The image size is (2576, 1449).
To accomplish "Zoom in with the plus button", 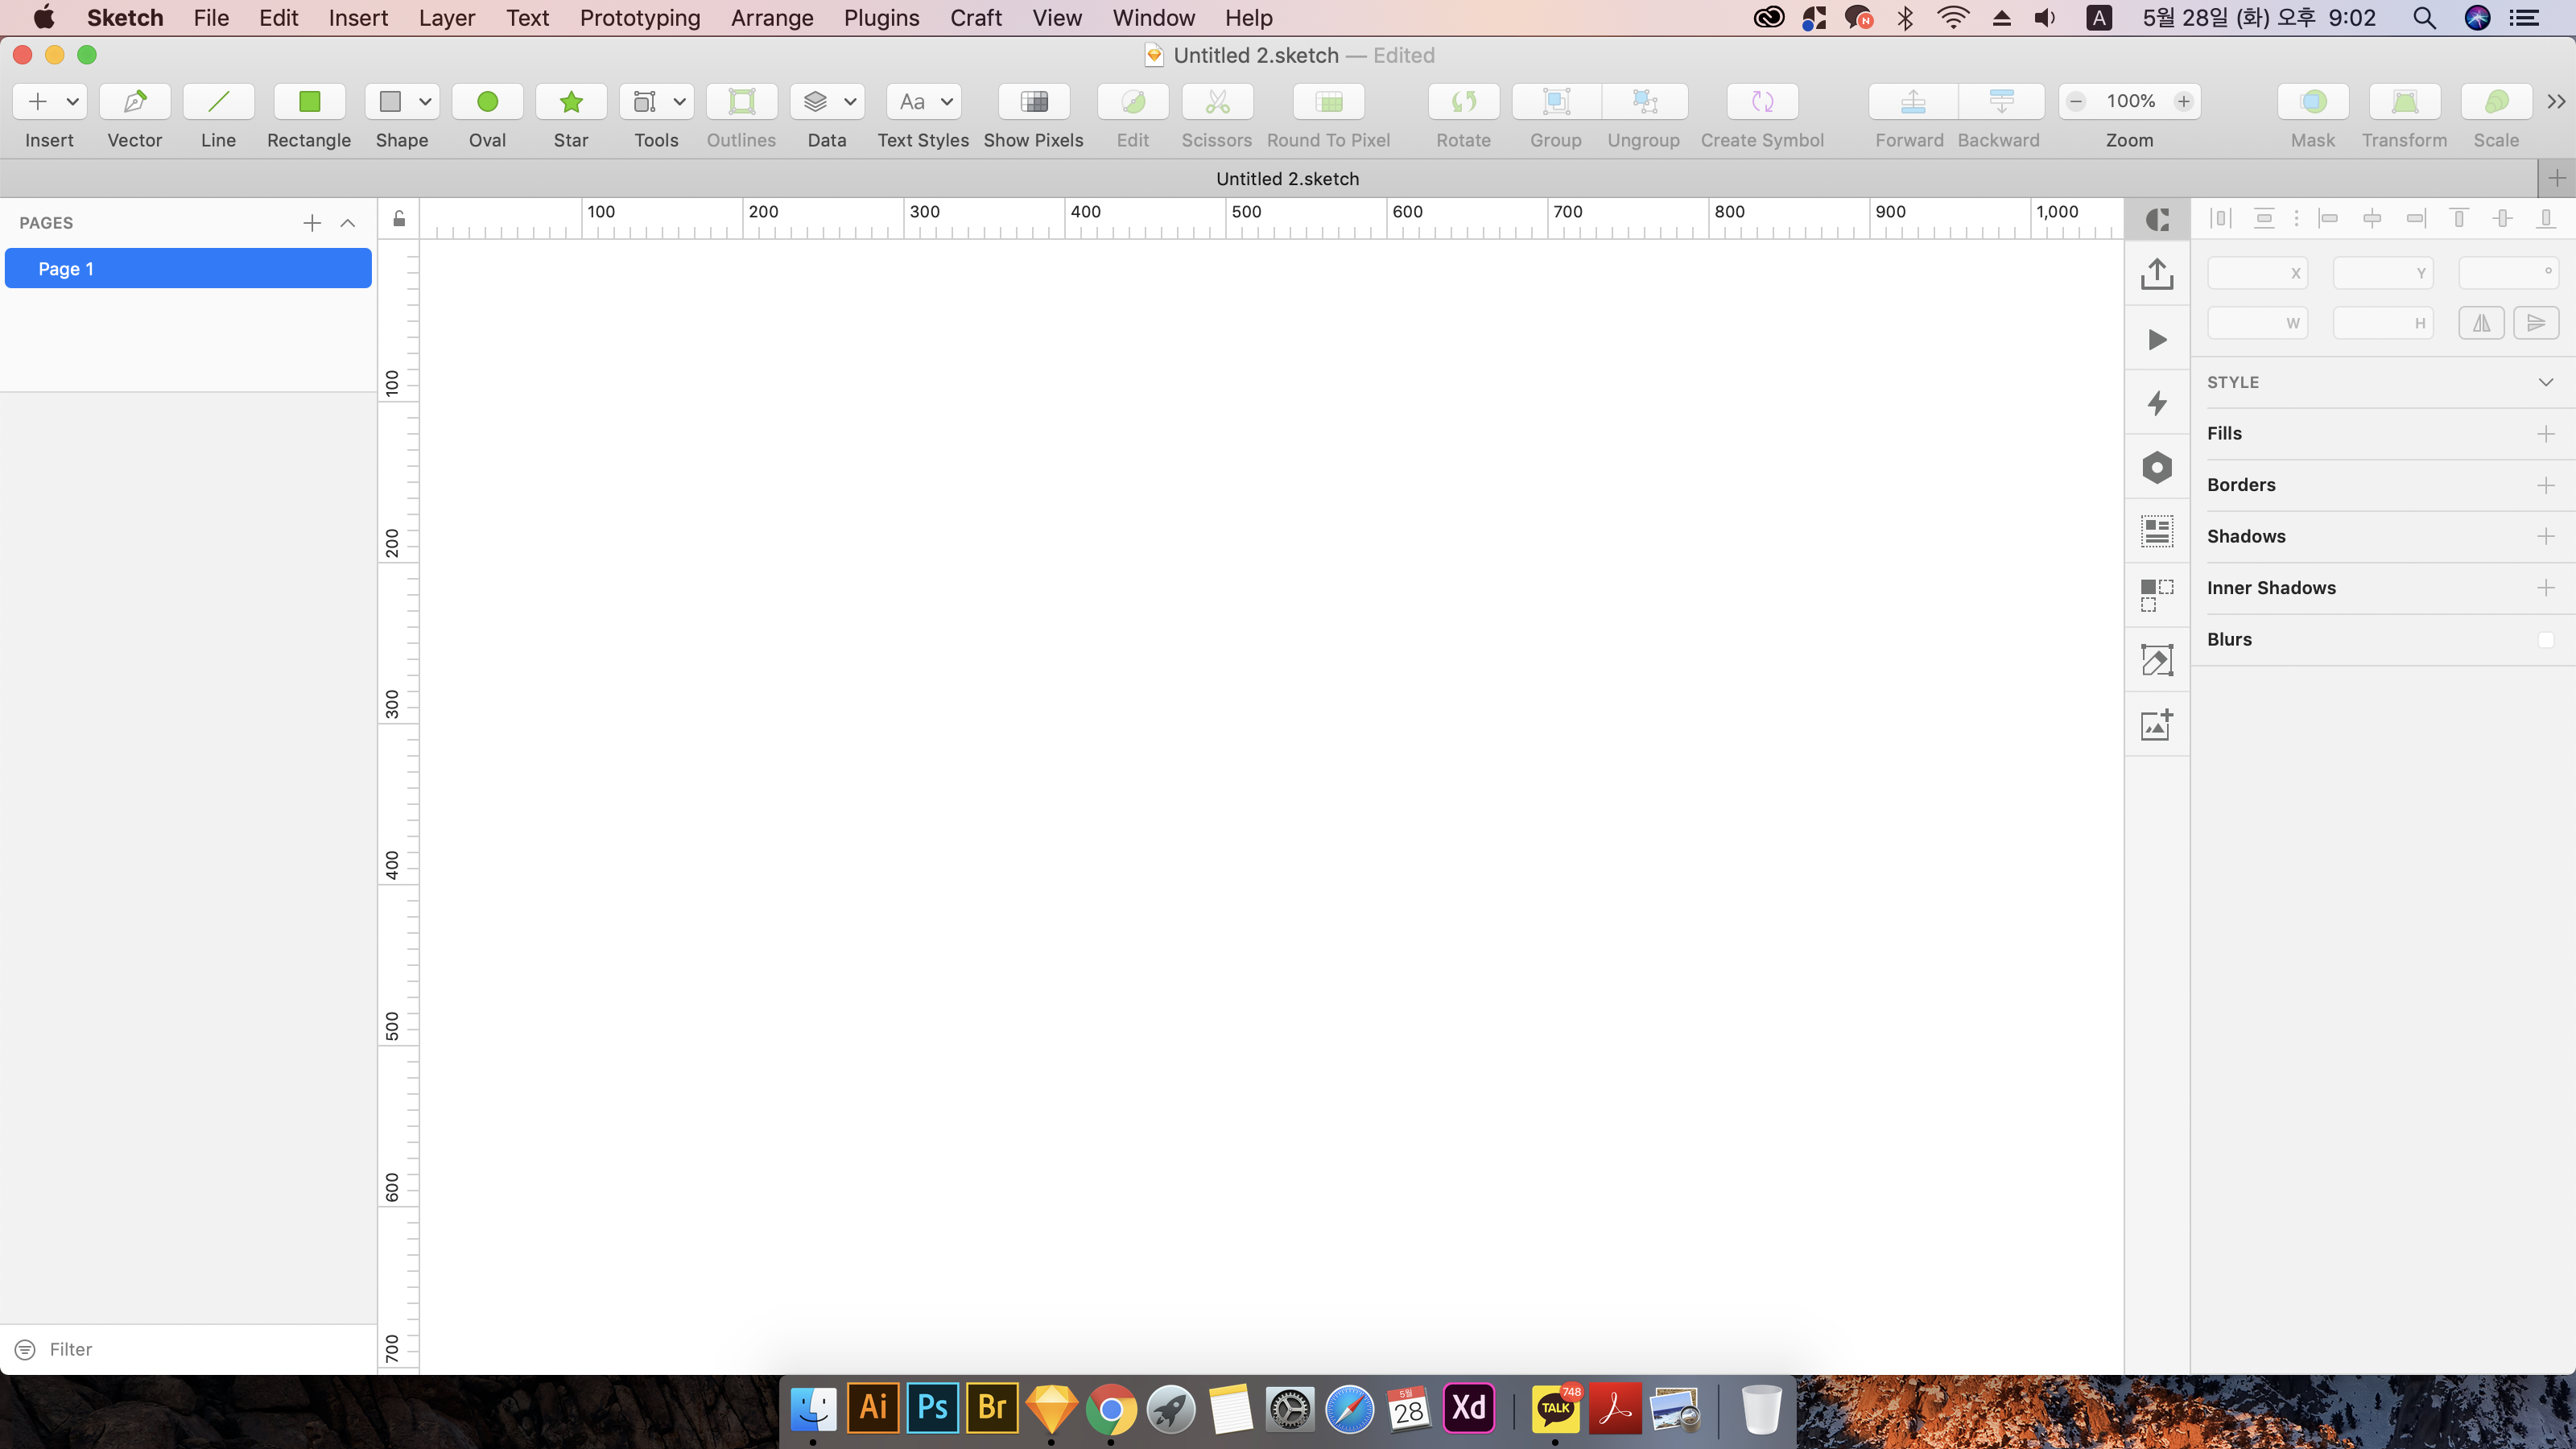I will (x=2184, y=101).
